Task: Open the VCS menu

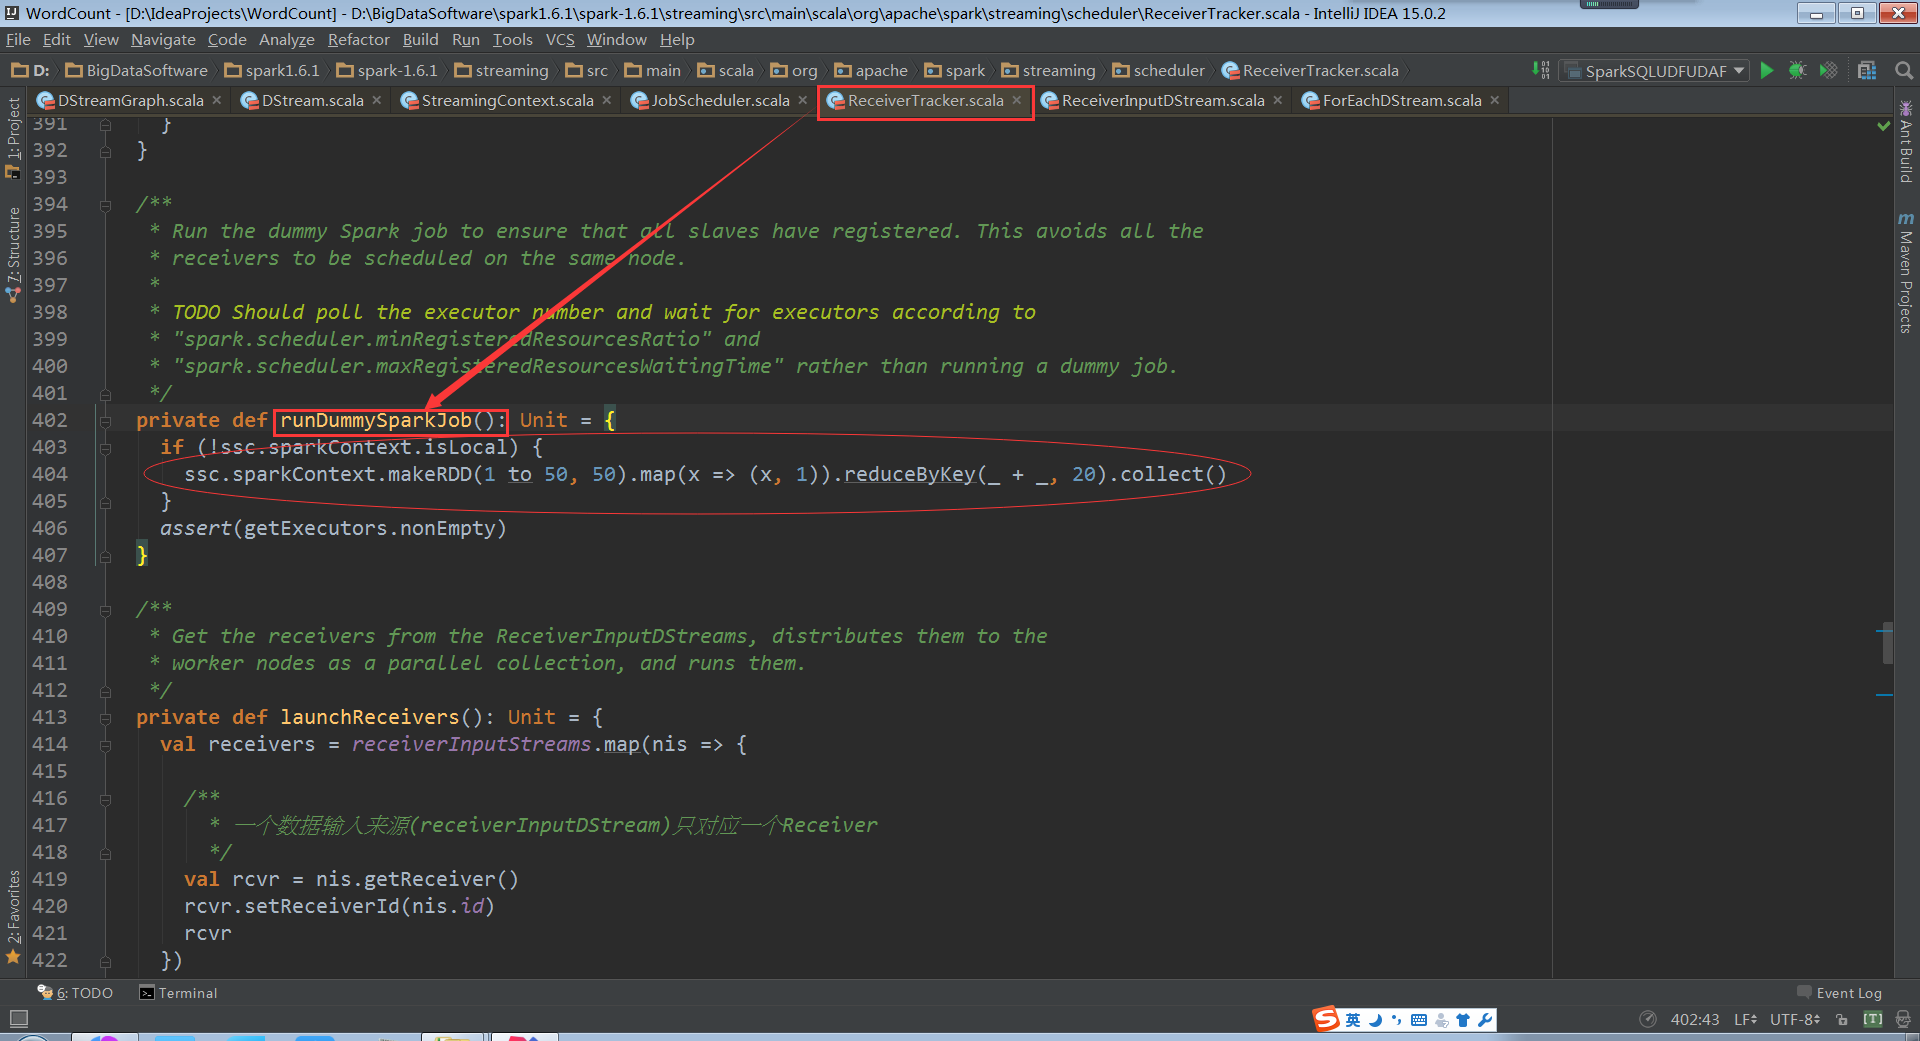Action: pos(560,40)
